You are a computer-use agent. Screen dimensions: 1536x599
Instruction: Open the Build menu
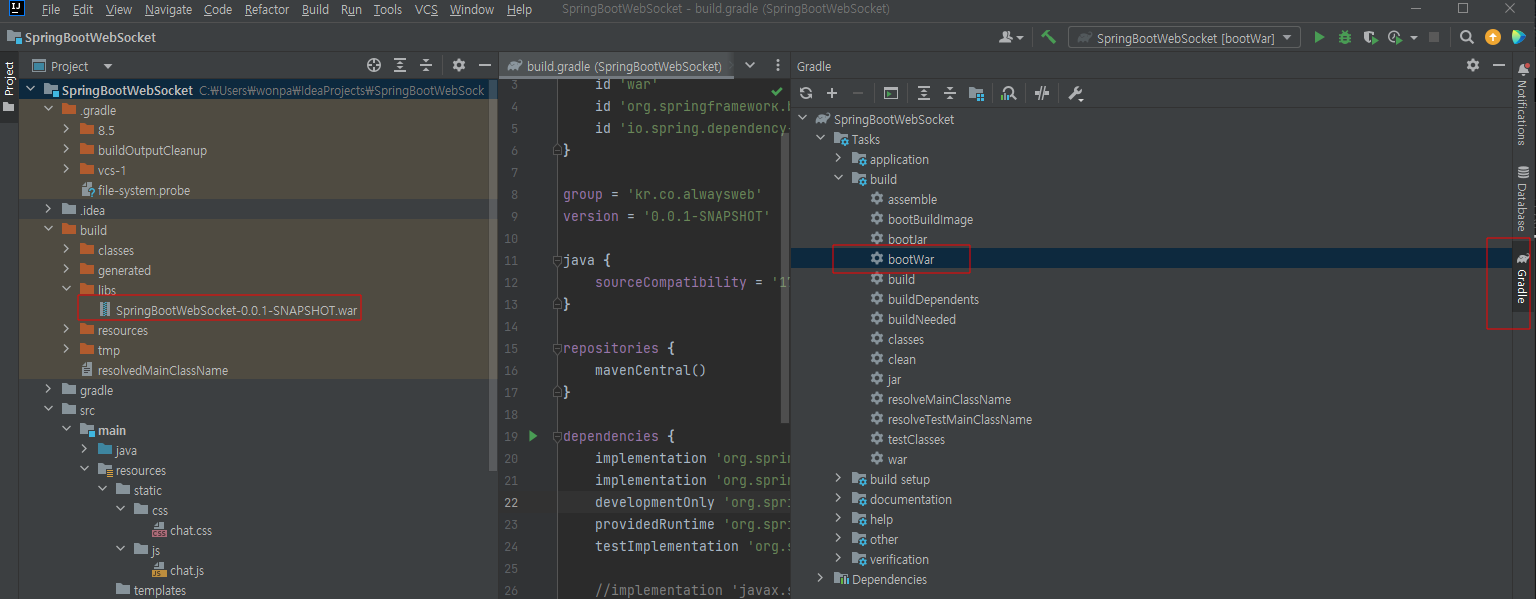pyautogui.click(x=315, y=9)
